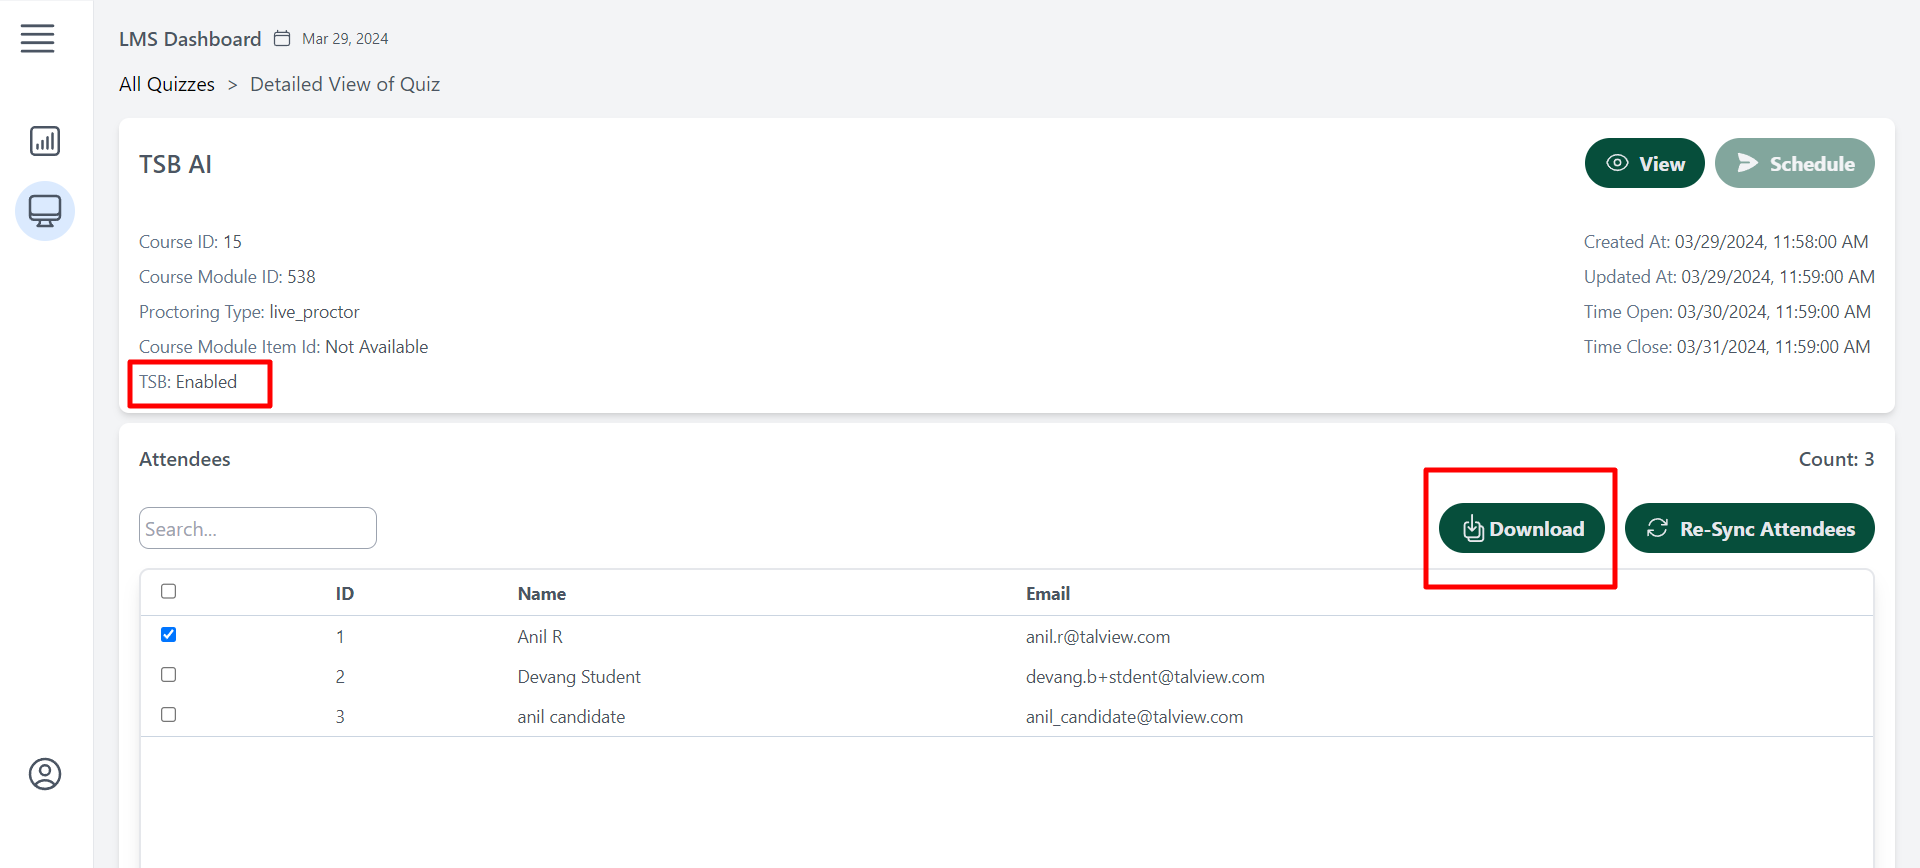The image size is (1920, 868).
Task: Click the Email column header
Action: (x=1048, y=594)
